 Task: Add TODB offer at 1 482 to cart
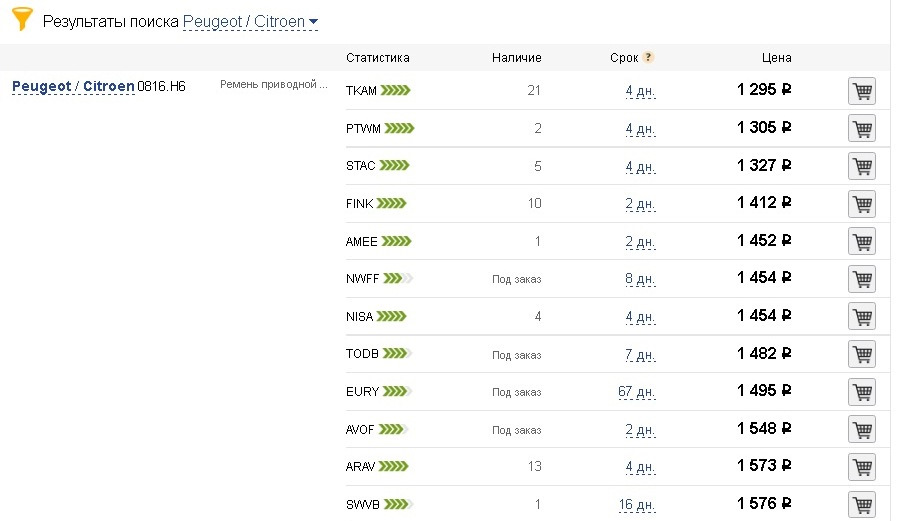(x=862, y=354)
